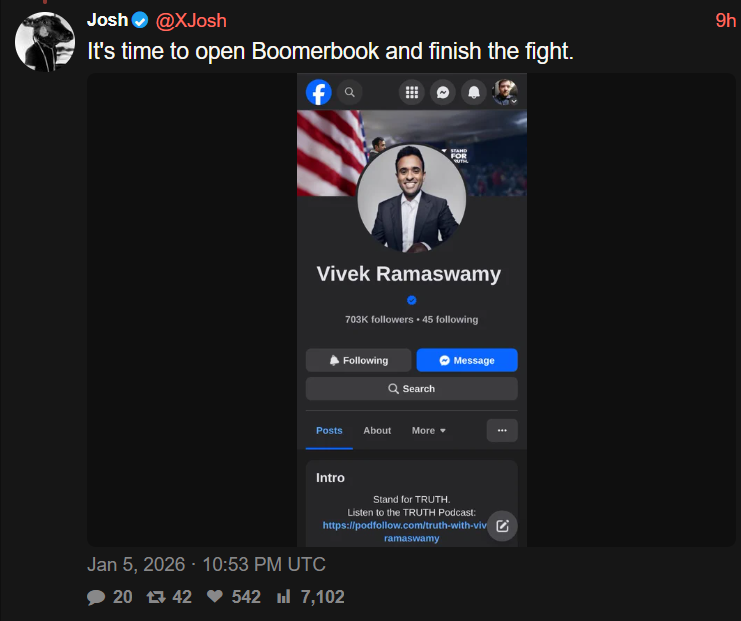741x621 pixels.
Task: Open the @XJosh handle link
Action: click(x=191, y=21)
